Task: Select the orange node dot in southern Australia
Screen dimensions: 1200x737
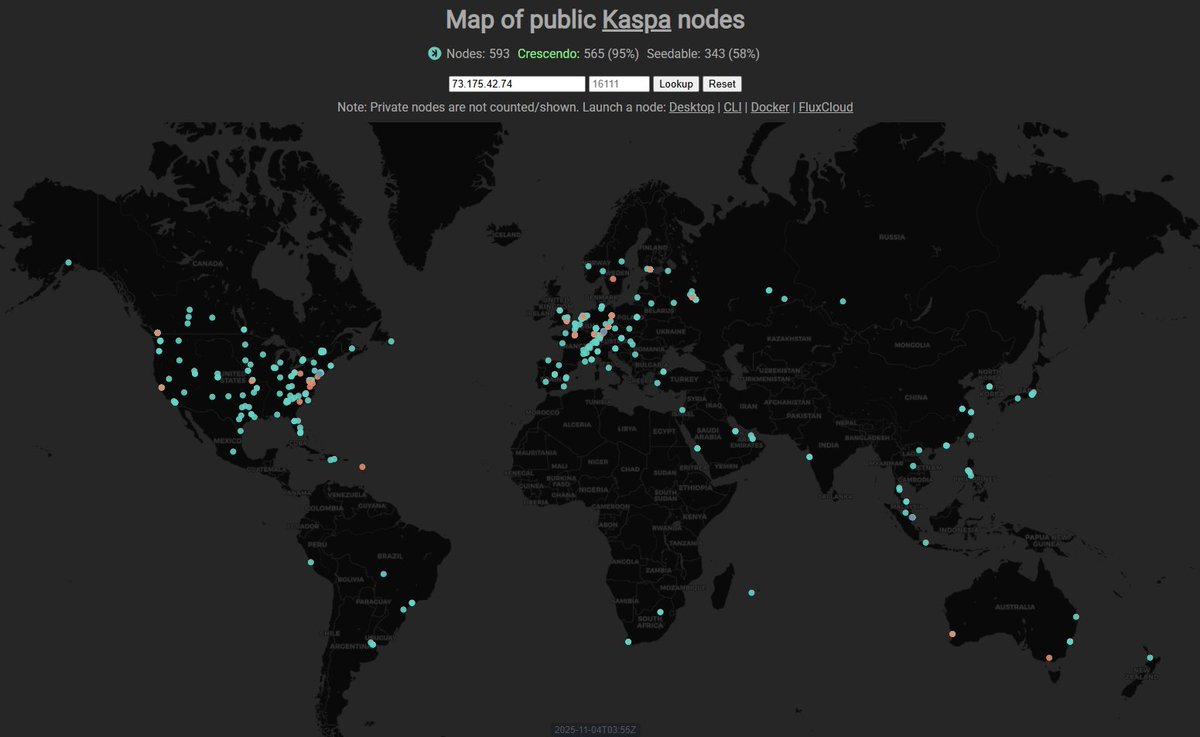Action: click(x=1049, y=658)
